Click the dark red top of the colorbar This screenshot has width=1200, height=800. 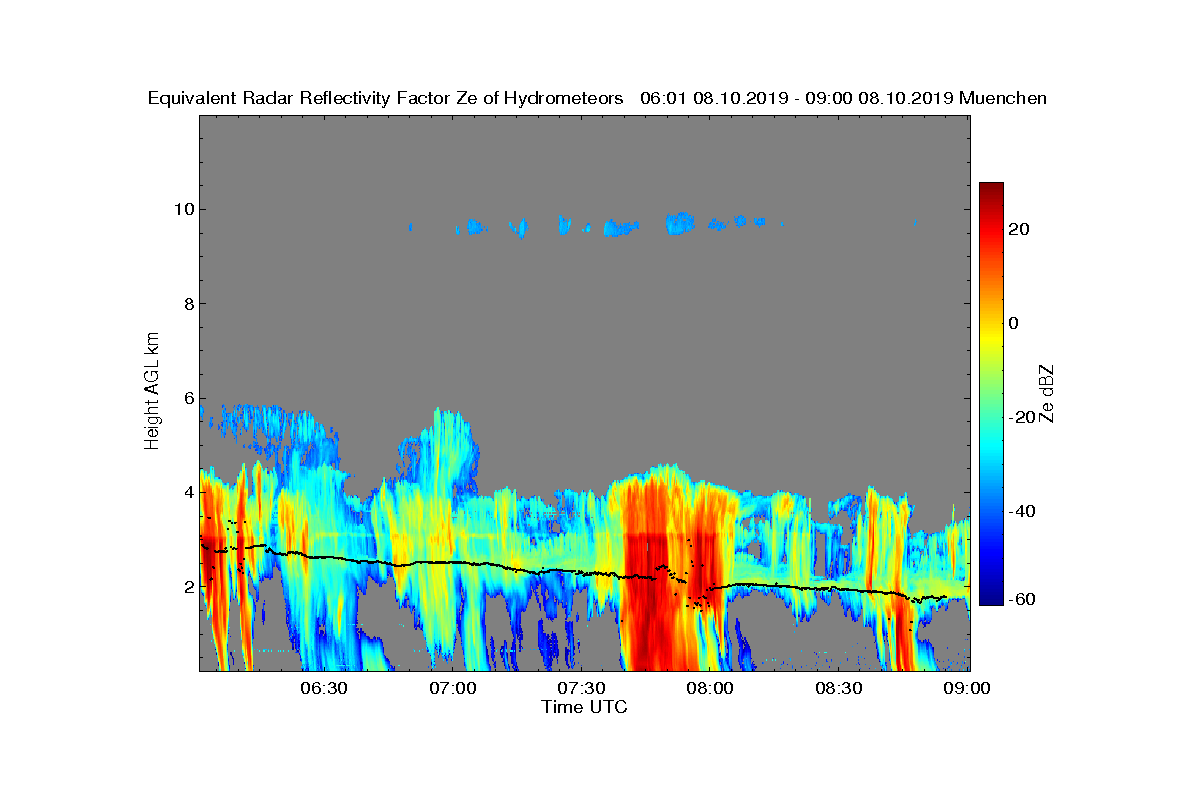[991, 190]
